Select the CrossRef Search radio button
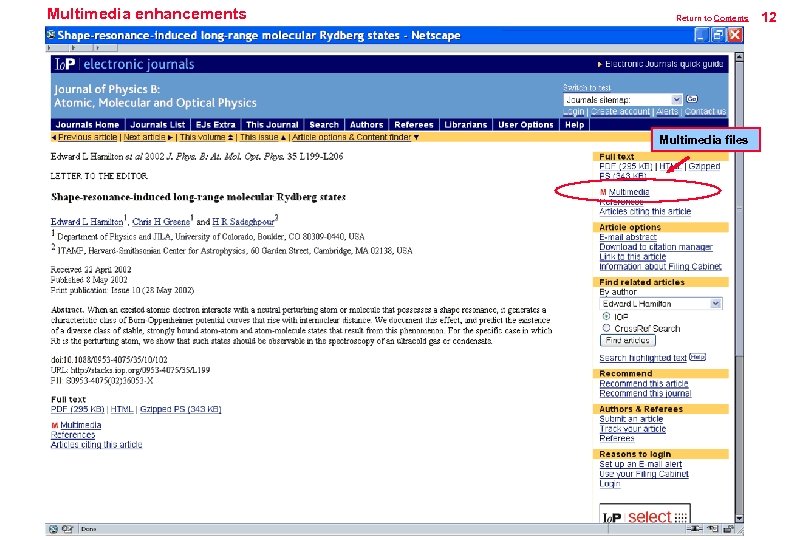794x540 pixels. pyautogui.click(x=606, y=328)
